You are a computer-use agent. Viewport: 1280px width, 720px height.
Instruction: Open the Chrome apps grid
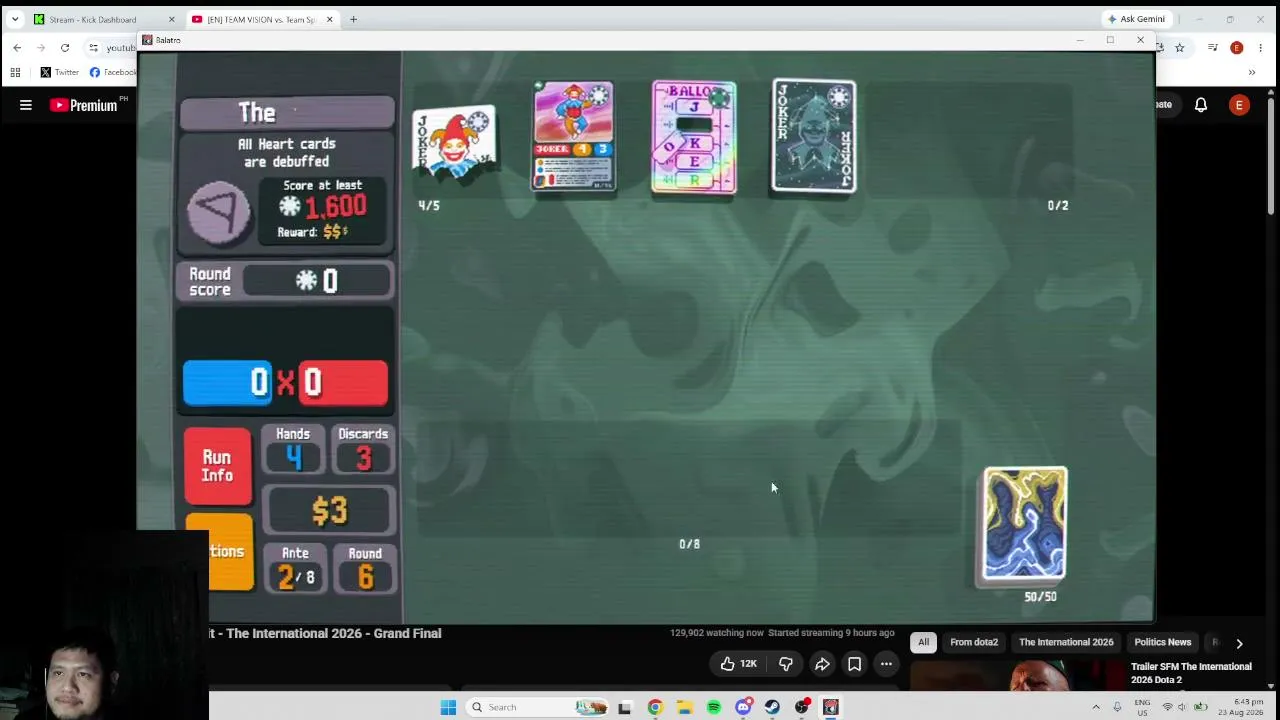point(15,72)
